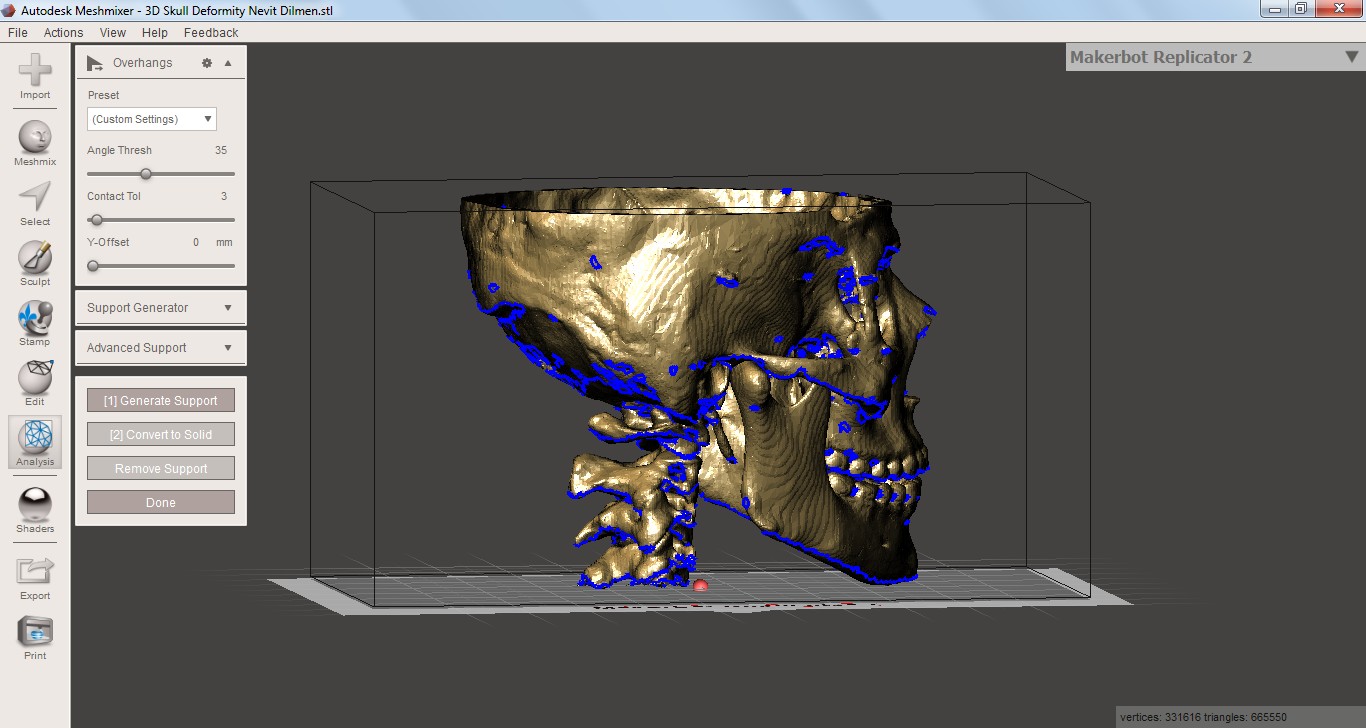This screenshot has height=728, width=1366.
Task: Adjust the Angle Thresh slider
Action: (x=146, y=173)
